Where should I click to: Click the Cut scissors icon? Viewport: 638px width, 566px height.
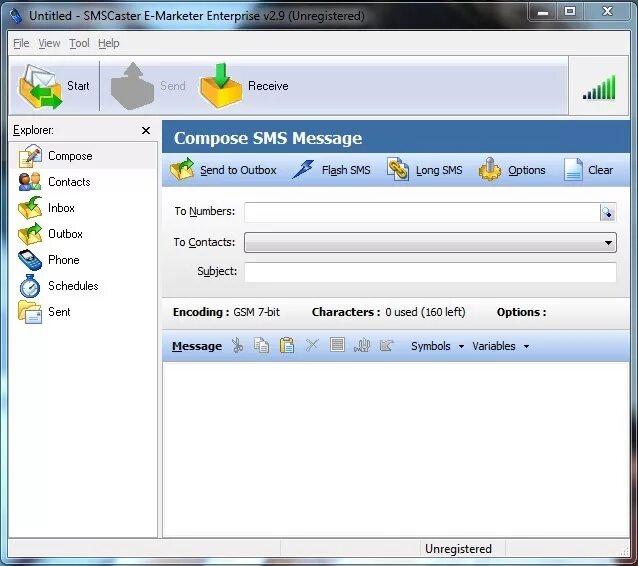point(237,346)
